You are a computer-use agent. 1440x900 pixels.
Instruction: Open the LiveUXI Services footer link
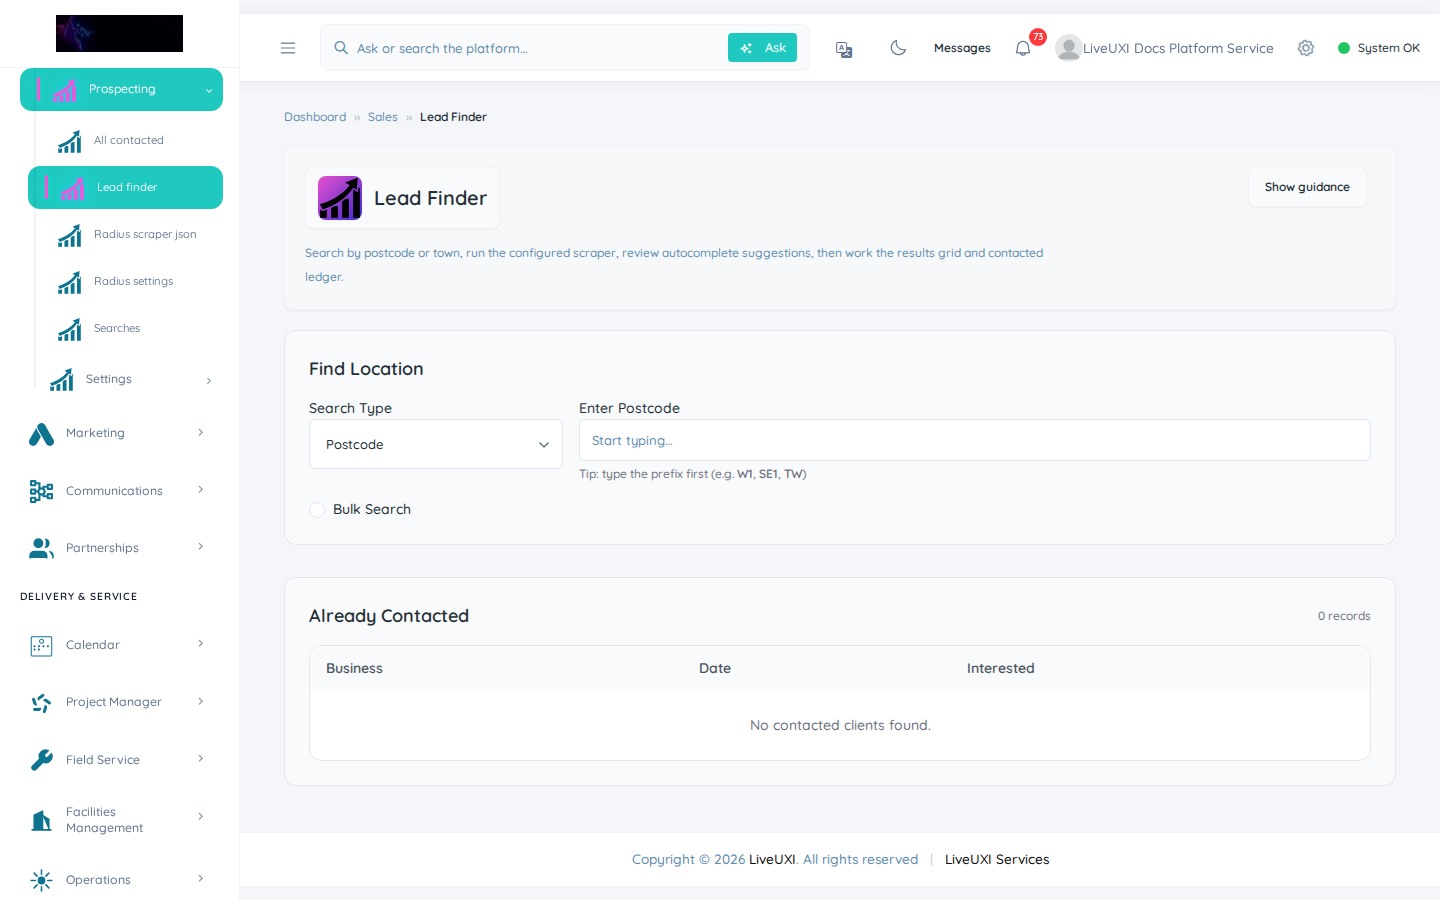coord(997,859)
